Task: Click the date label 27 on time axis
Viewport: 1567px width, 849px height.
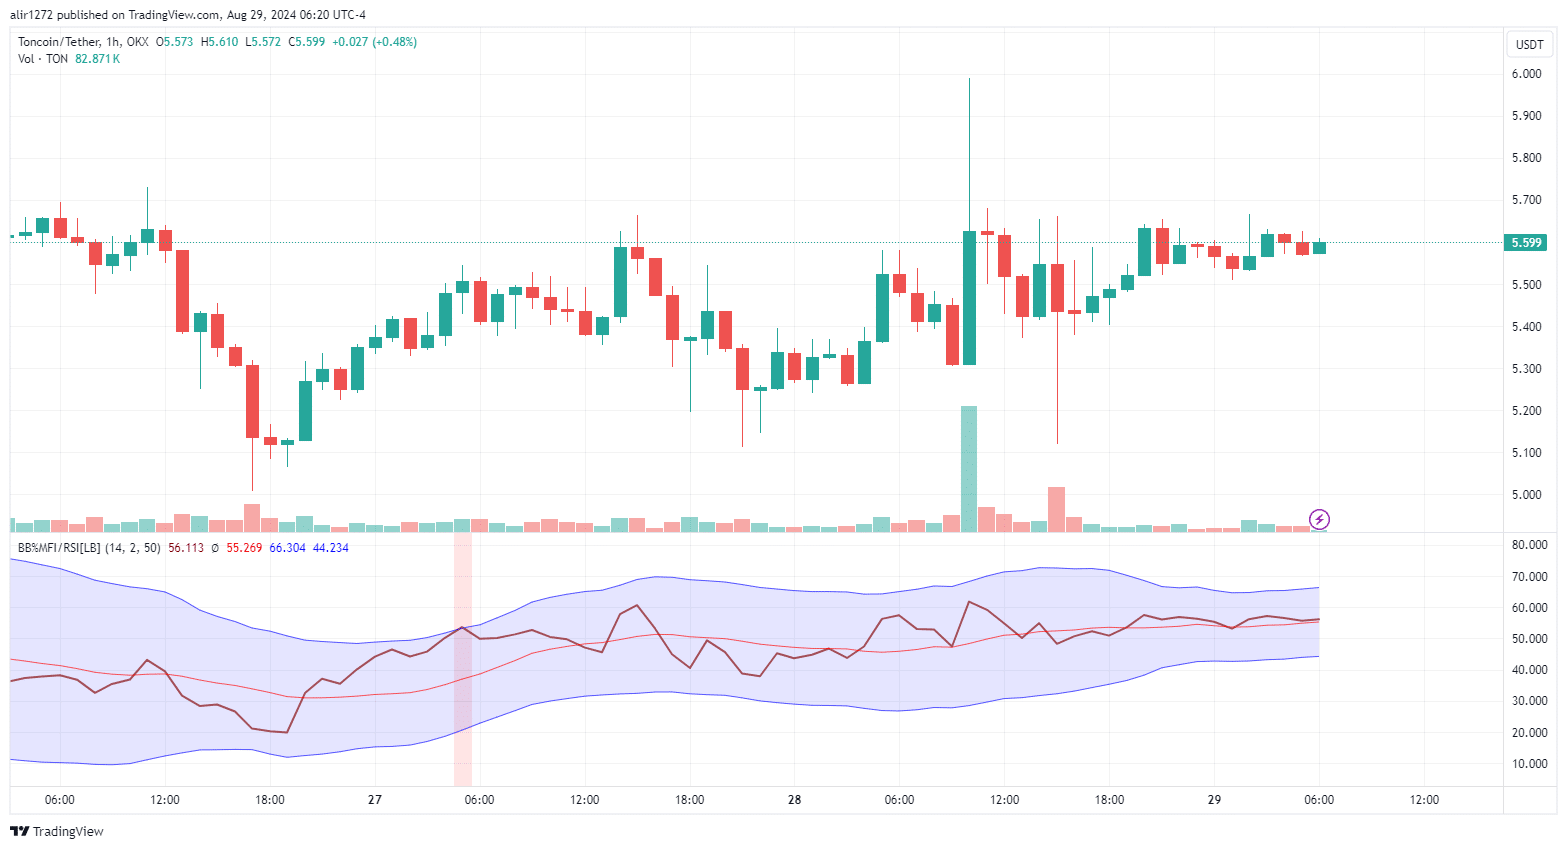Action: point(375,800)
